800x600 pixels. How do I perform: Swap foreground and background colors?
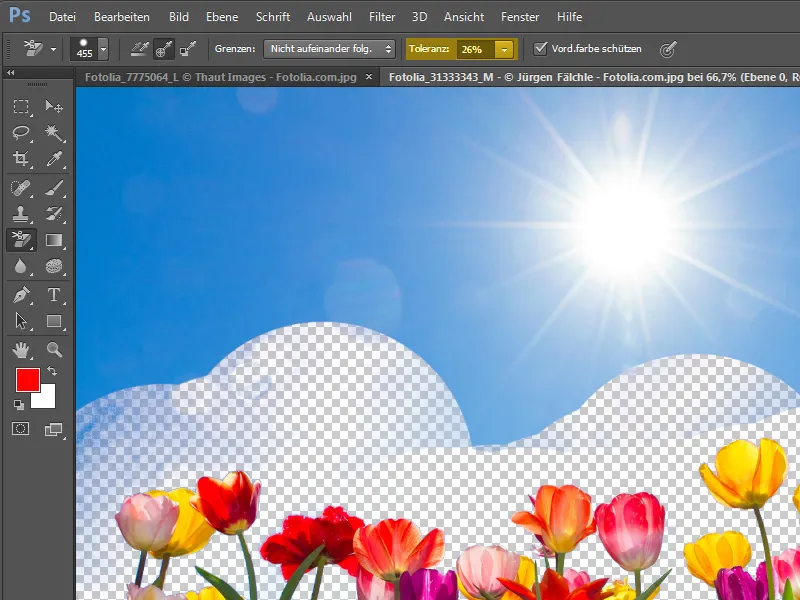(52, 371)
